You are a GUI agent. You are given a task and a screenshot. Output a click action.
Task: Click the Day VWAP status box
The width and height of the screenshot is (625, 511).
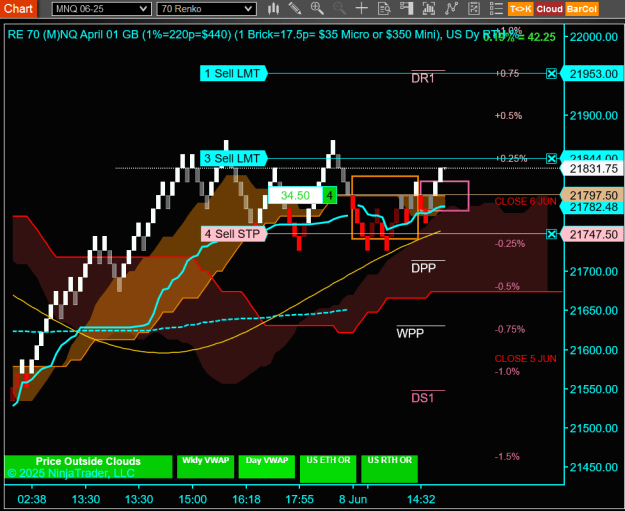click(267, 466)
